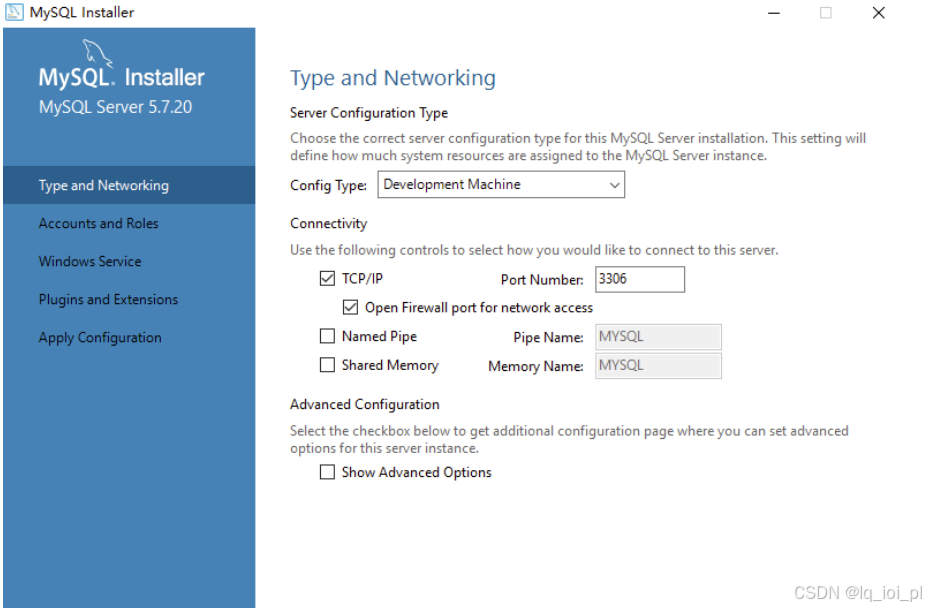Click the Pipe Name field
The width and height of the screenshot is (926, 608).
658,336
